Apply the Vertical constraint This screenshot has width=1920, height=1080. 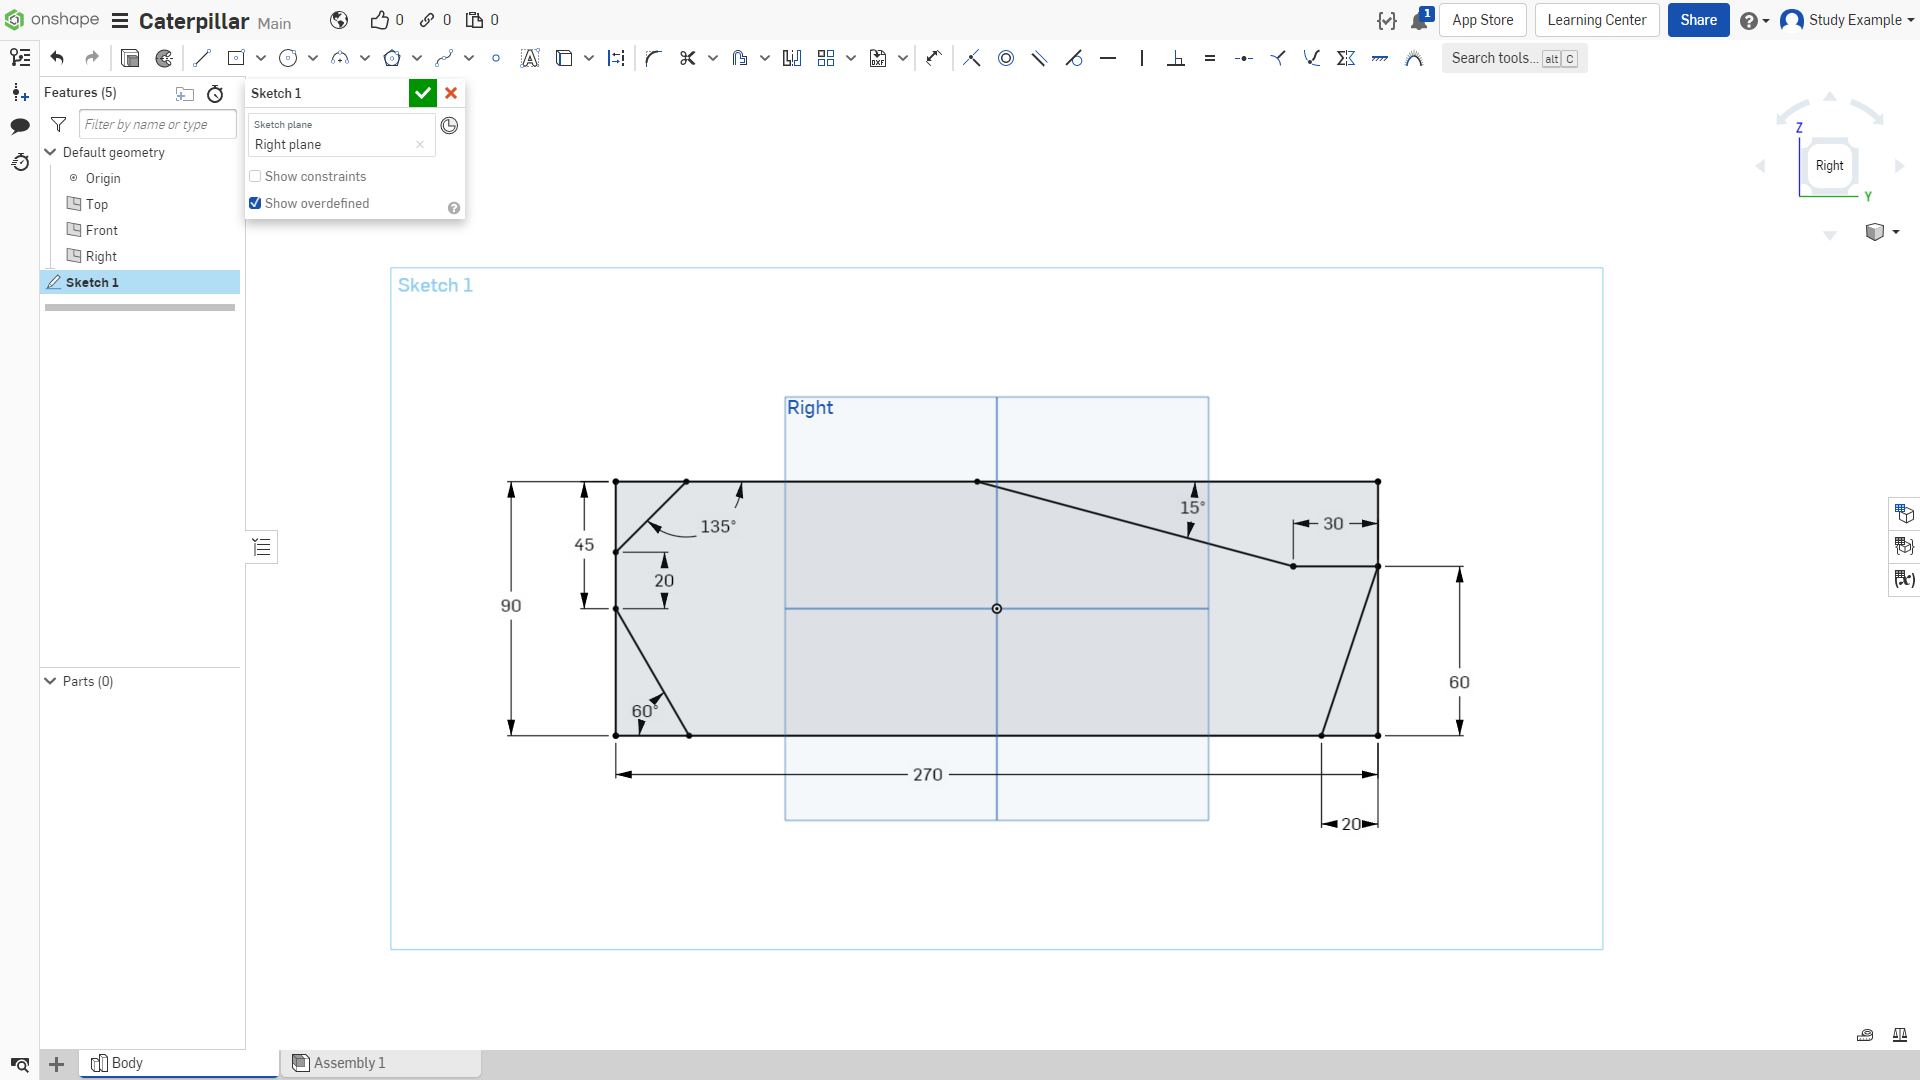pyautogui.click(x=1142, y=58)
